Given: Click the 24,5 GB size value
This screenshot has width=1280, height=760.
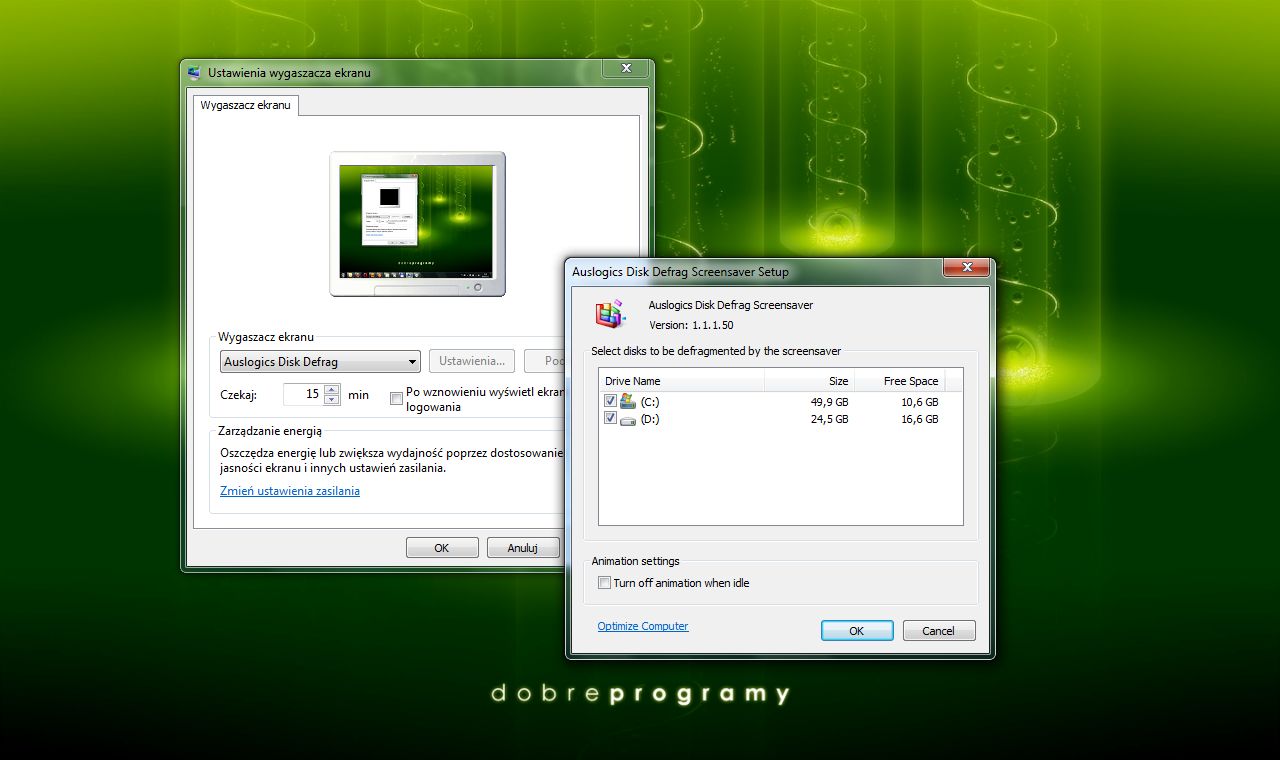Looking at the screenshot, I should pyautogui.click(x=830, y=420).
